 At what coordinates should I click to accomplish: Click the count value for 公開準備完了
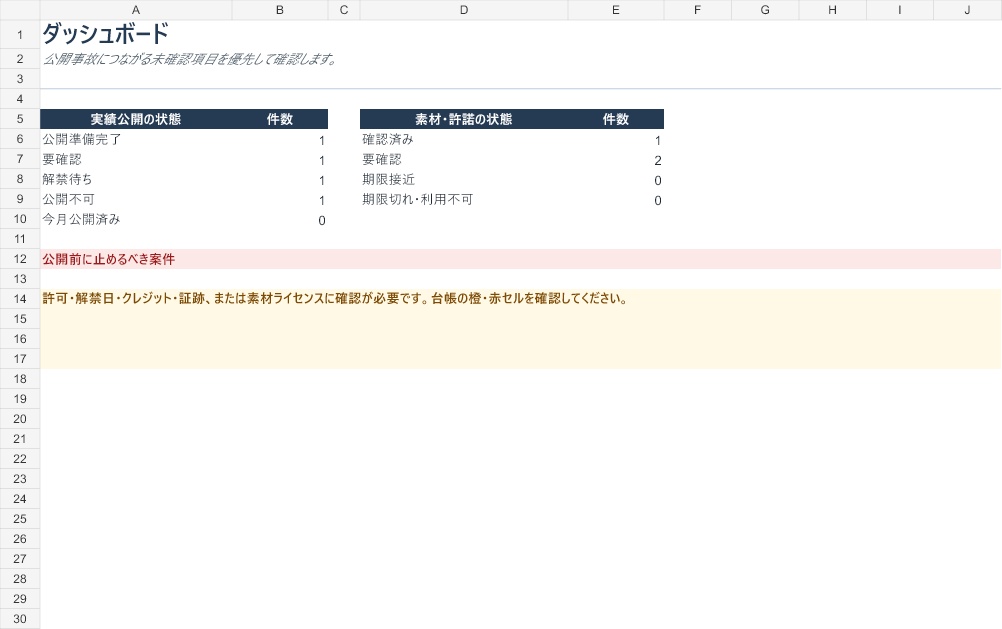(x=280, y=140)
